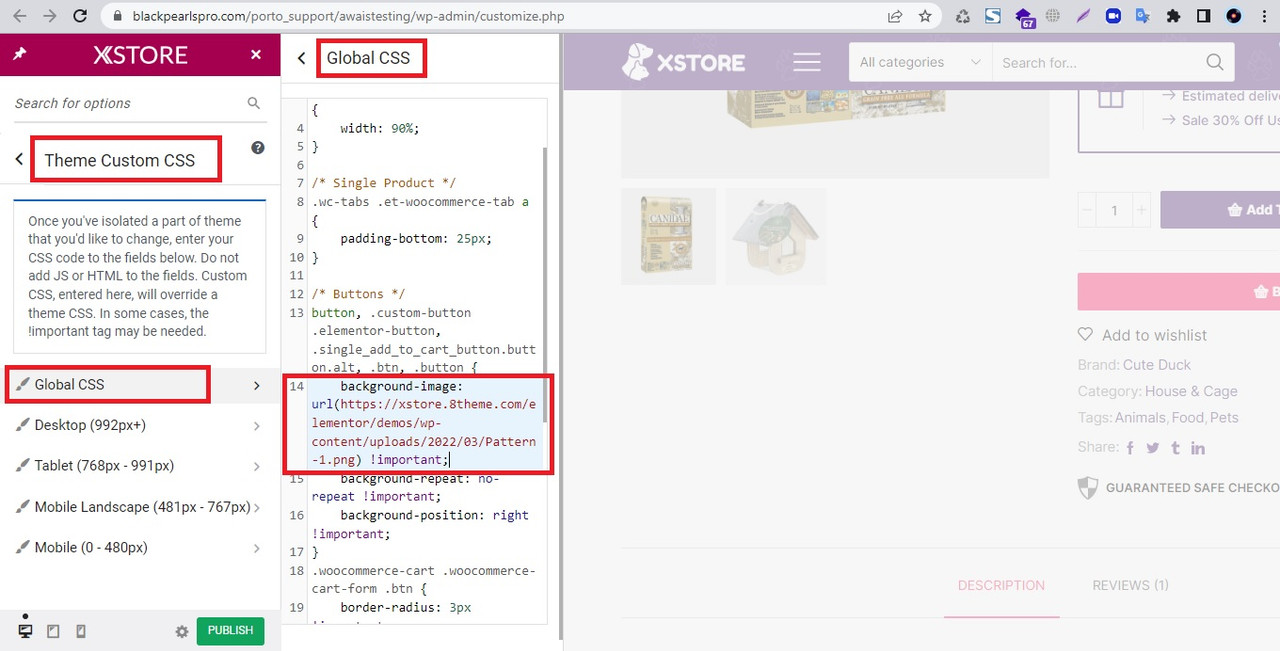Viewport: 1280px width, 651px height.
Task: Open the All categories dropdown
Action: coord(920,62)
